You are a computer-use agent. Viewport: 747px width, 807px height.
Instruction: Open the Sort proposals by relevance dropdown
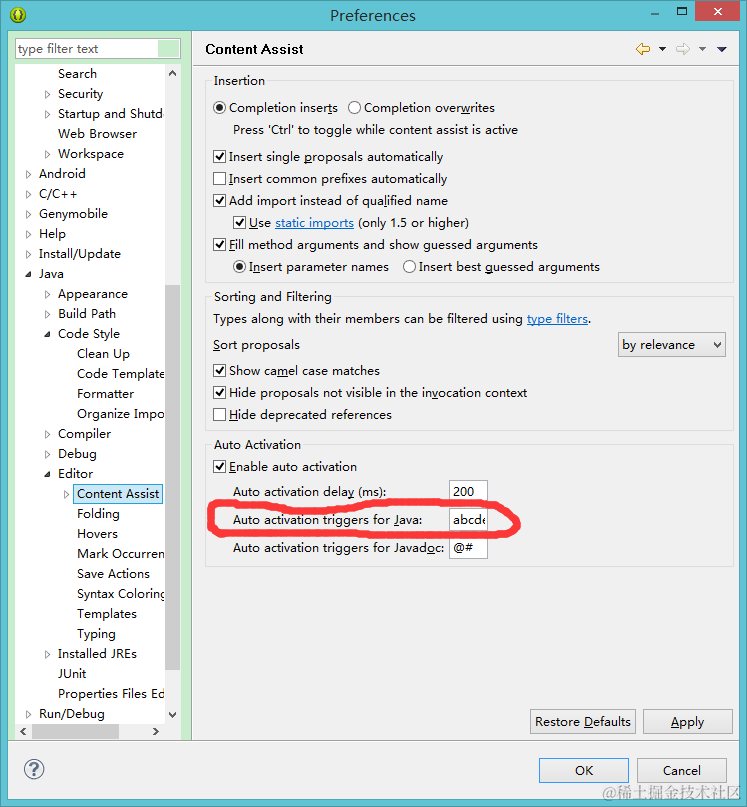pyautogui.click(x=671, y=345)
